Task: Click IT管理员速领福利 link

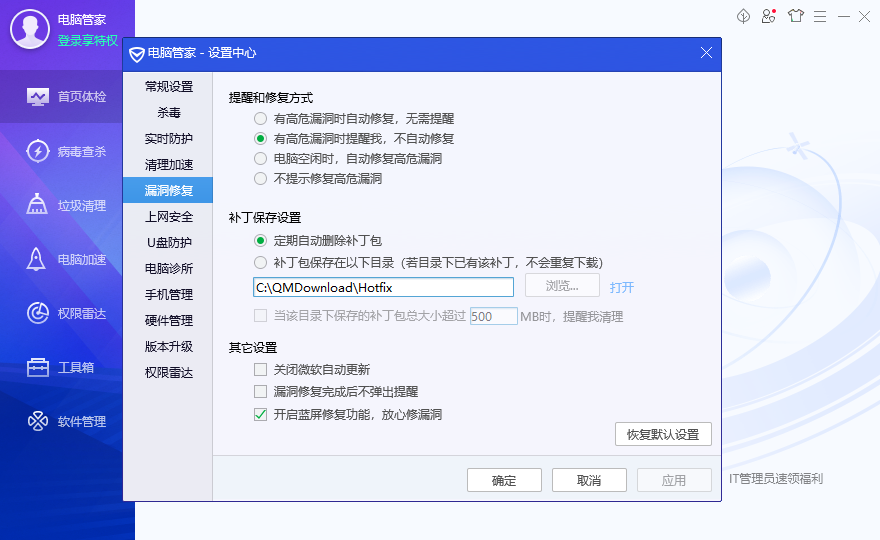Action: click(x=776, y=478)
